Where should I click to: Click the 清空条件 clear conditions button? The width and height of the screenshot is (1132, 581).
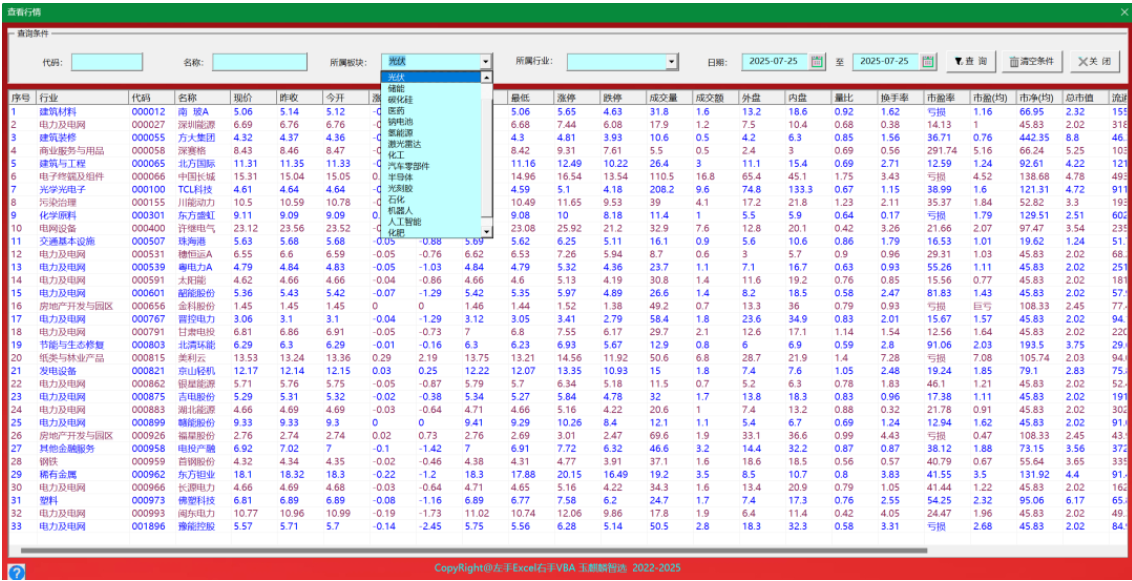click(1032, 61)
